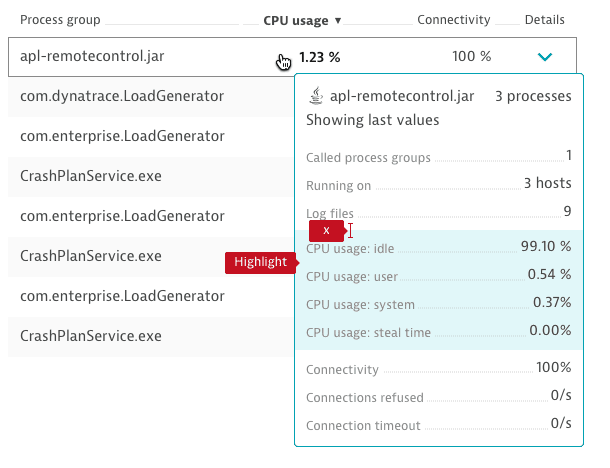This screenshot has height=468, width=610.
Task: Expand details chevron for apl-remotecontrol.jar row
Action: 545,57
